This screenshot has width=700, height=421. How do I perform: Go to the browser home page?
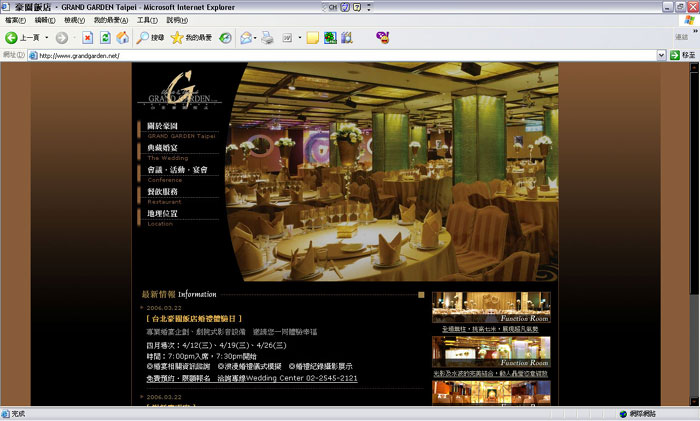(x=122, y=38)
